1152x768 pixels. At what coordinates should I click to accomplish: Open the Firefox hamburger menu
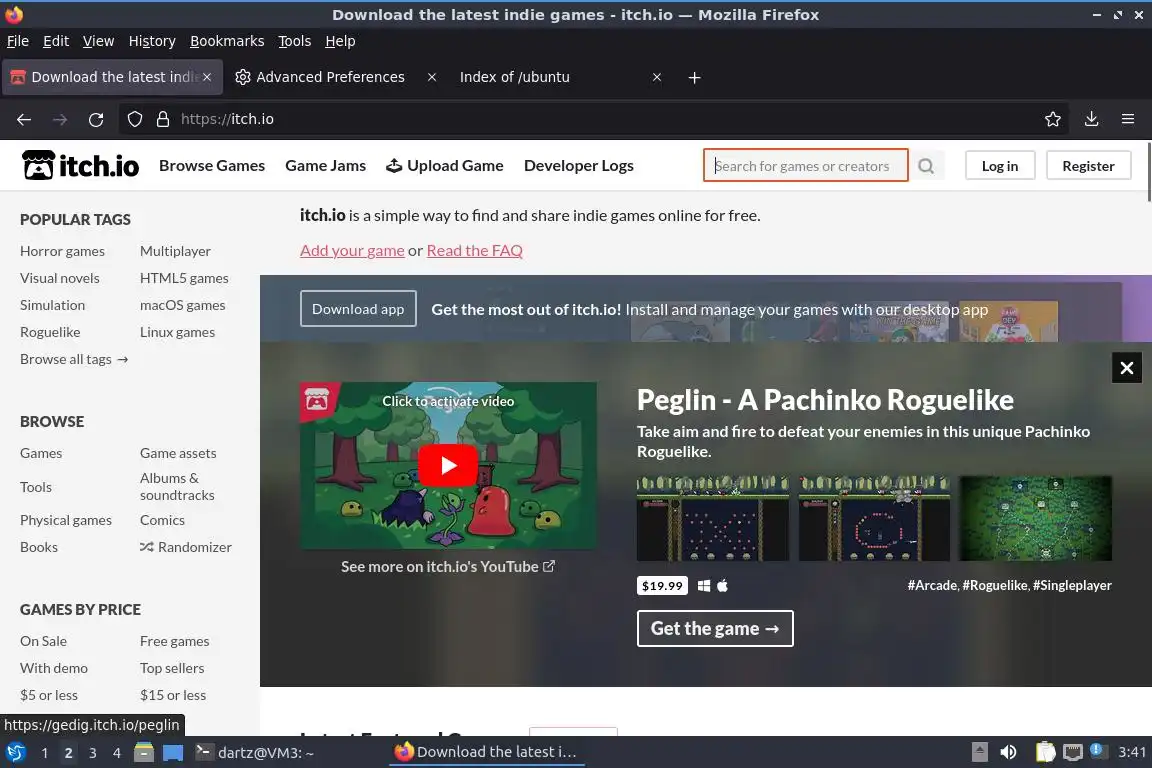click(x=1128, y=119)
